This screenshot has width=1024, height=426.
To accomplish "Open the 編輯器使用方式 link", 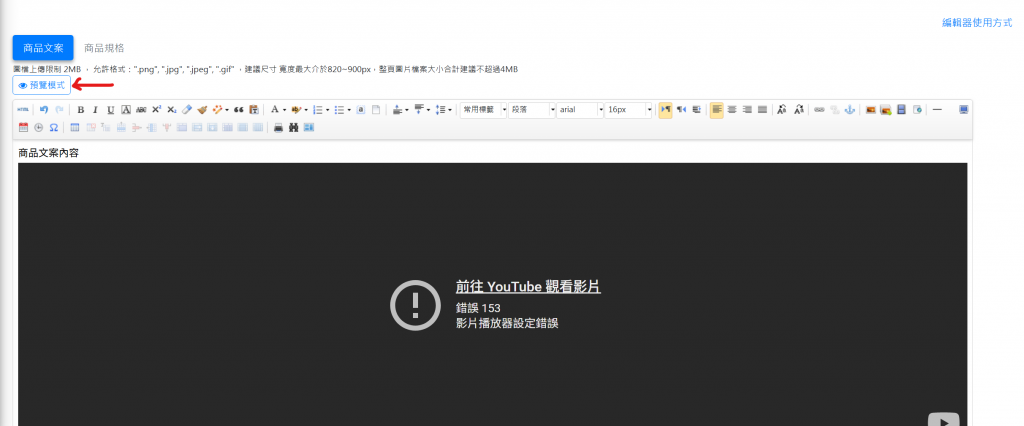I will pos(976,22).
